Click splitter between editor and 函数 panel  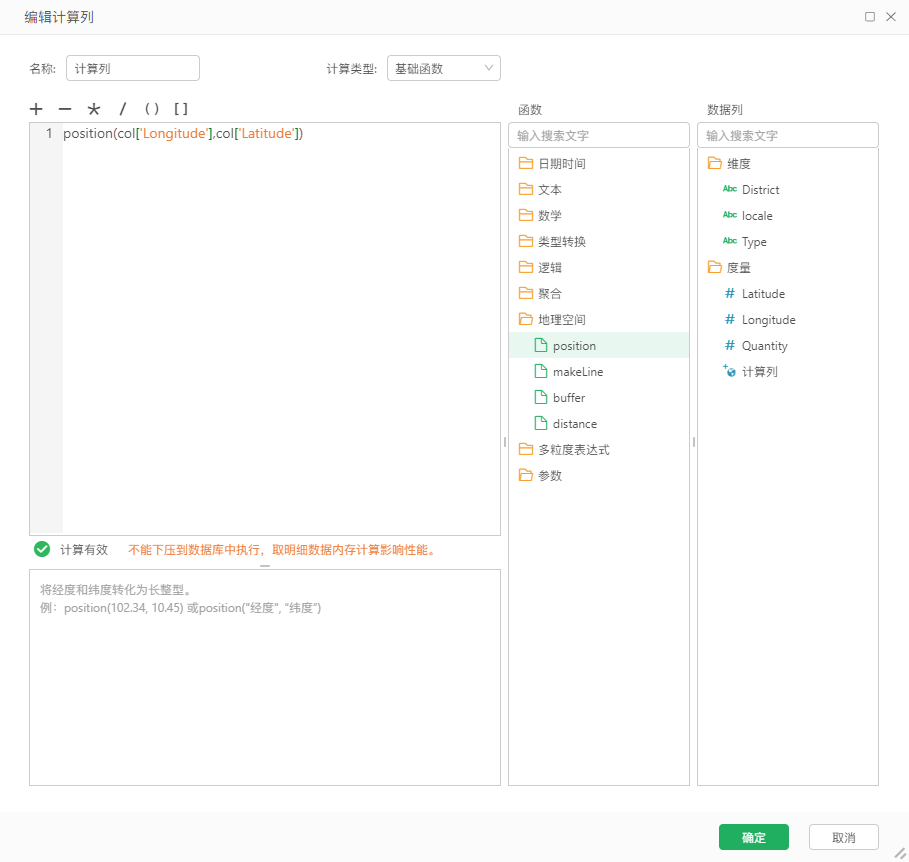[505, 442]
